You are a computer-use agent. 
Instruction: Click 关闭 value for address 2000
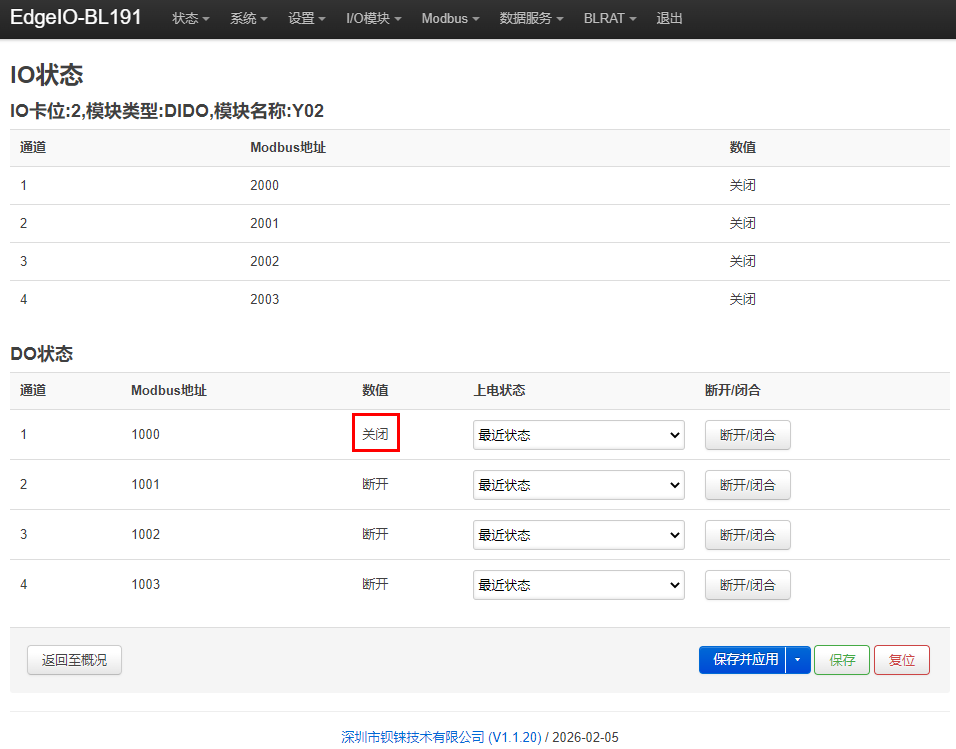(743, 185)
